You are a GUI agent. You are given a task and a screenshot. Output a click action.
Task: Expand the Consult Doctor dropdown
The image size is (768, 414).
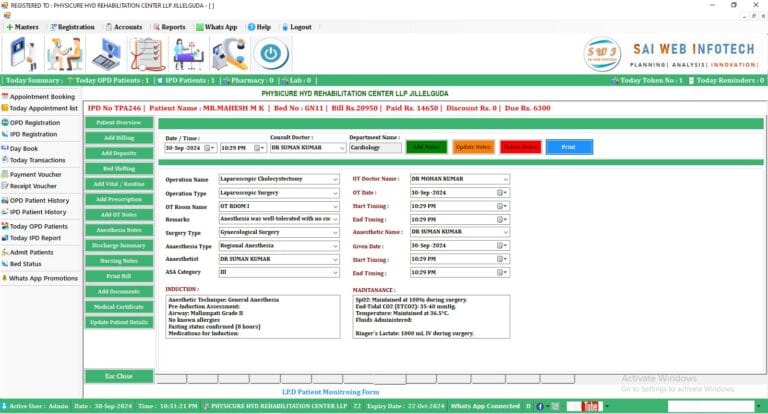(x=342, y=148)
